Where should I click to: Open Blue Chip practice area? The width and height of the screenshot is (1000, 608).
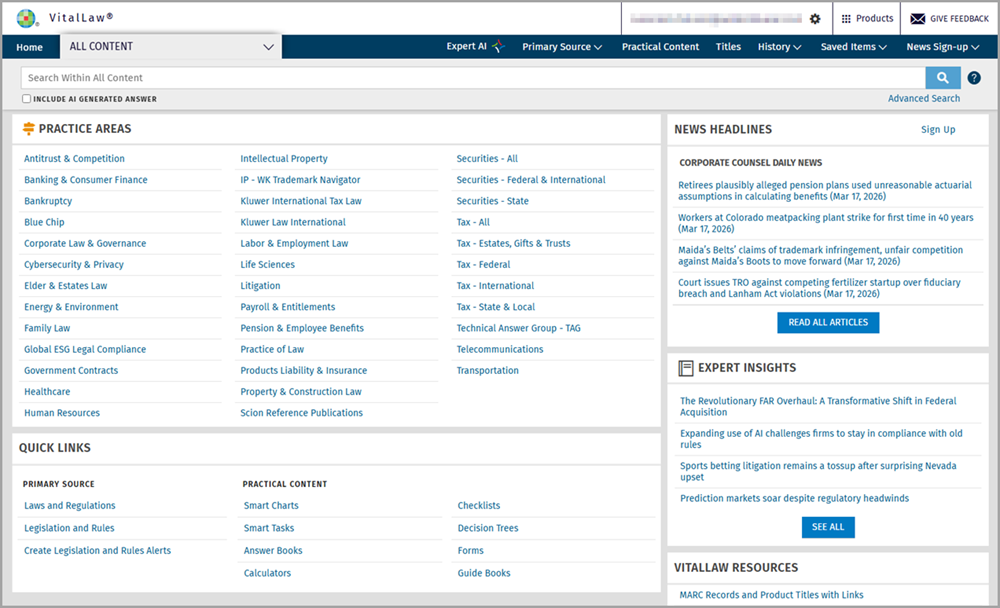coord(44,222)
